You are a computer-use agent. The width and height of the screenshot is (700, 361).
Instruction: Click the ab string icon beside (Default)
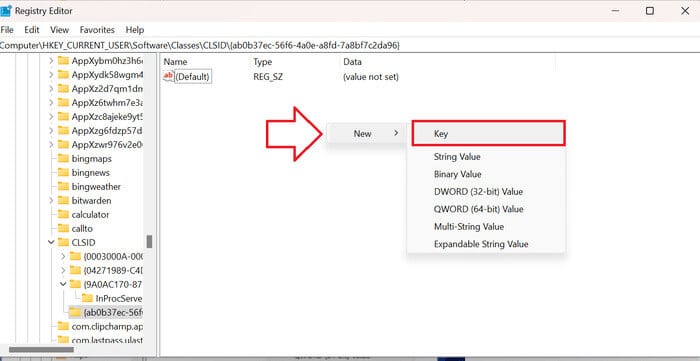168,76
